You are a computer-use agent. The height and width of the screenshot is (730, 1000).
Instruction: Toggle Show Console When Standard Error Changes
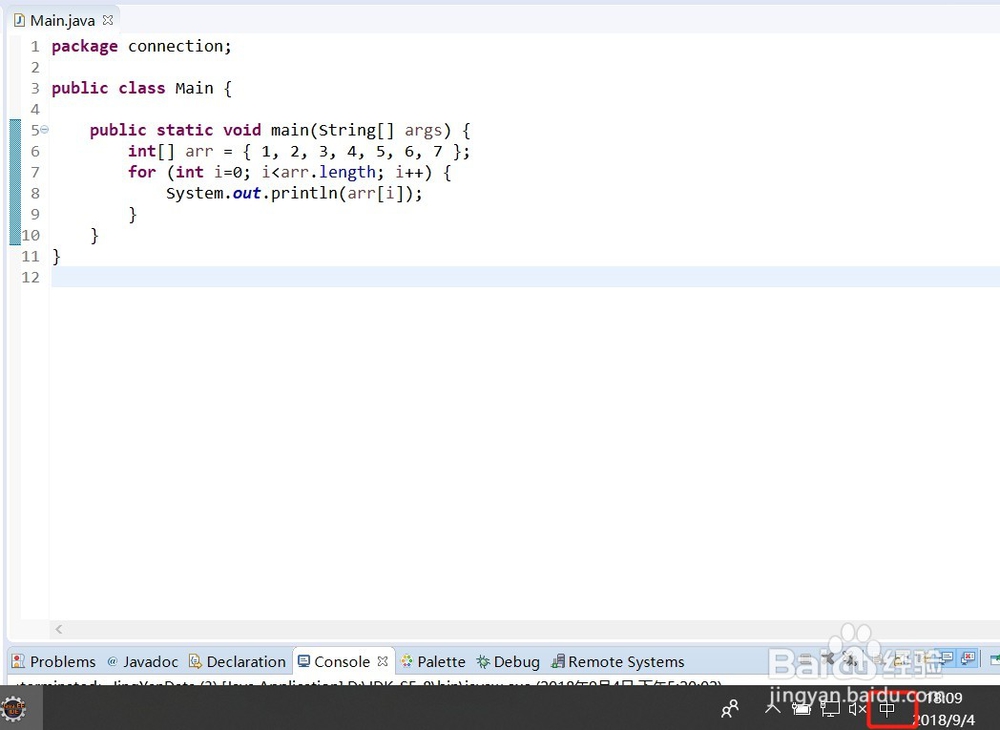click(x=969, y=657)
